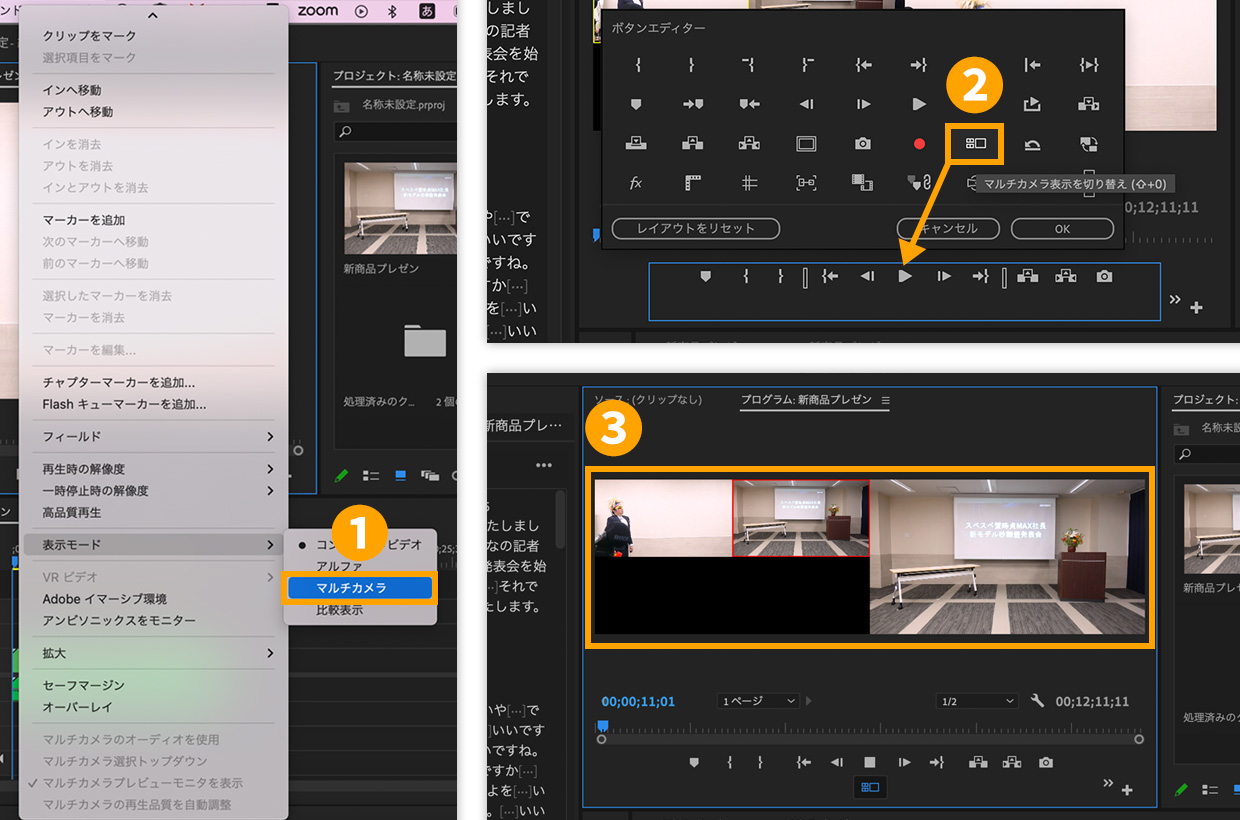Click Step Forward in Program monitor with stop button
This screenshot has width=1240, height=820.
(904, 762)
